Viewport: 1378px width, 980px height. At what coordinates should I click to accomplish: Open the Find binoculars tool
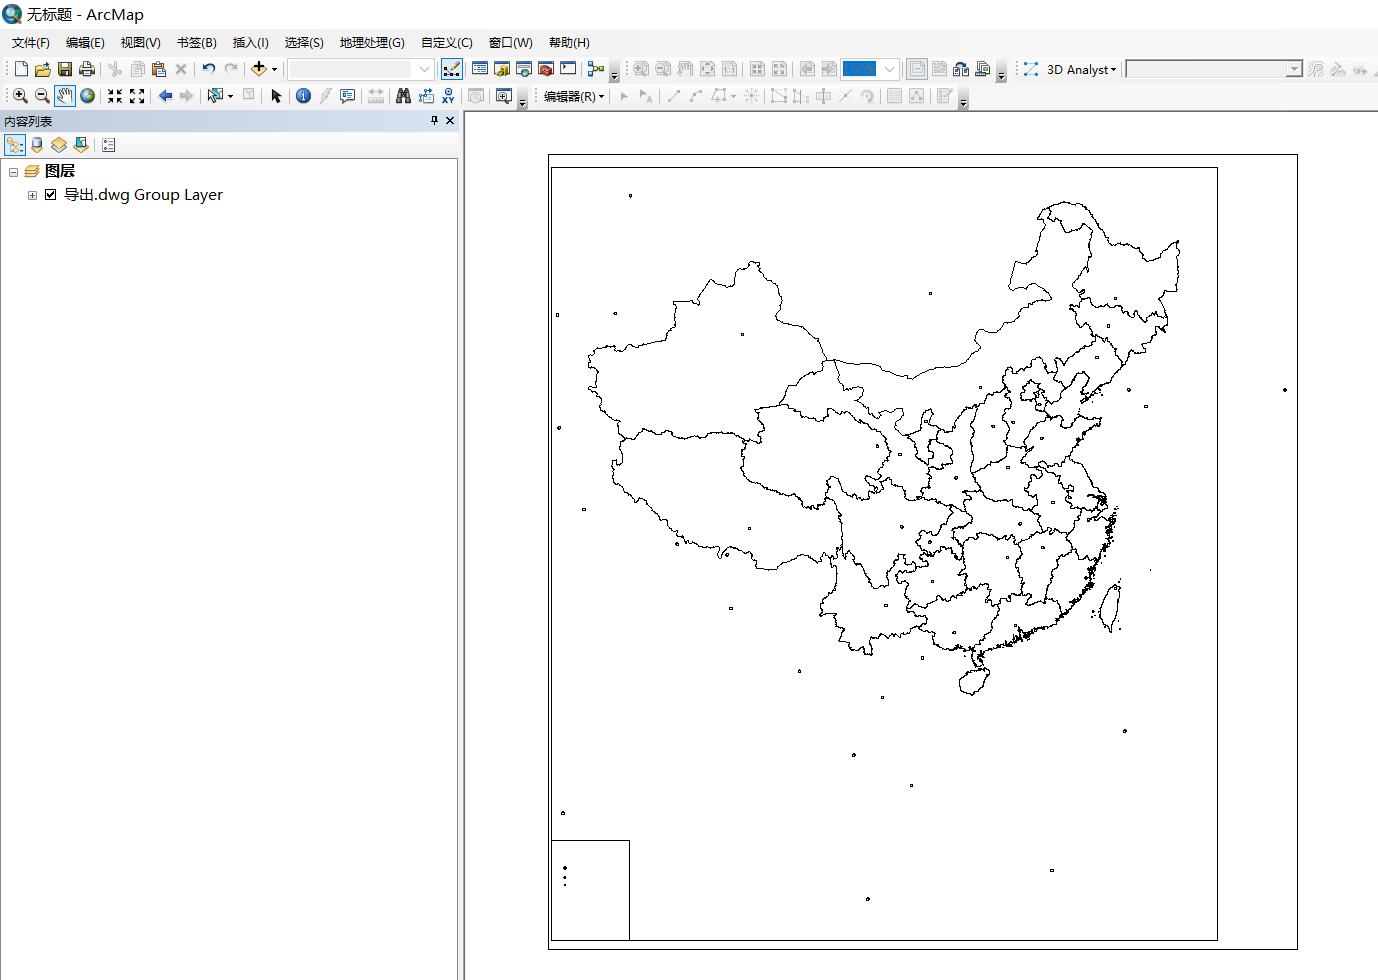pyautogui.click(x=403, y=96)
